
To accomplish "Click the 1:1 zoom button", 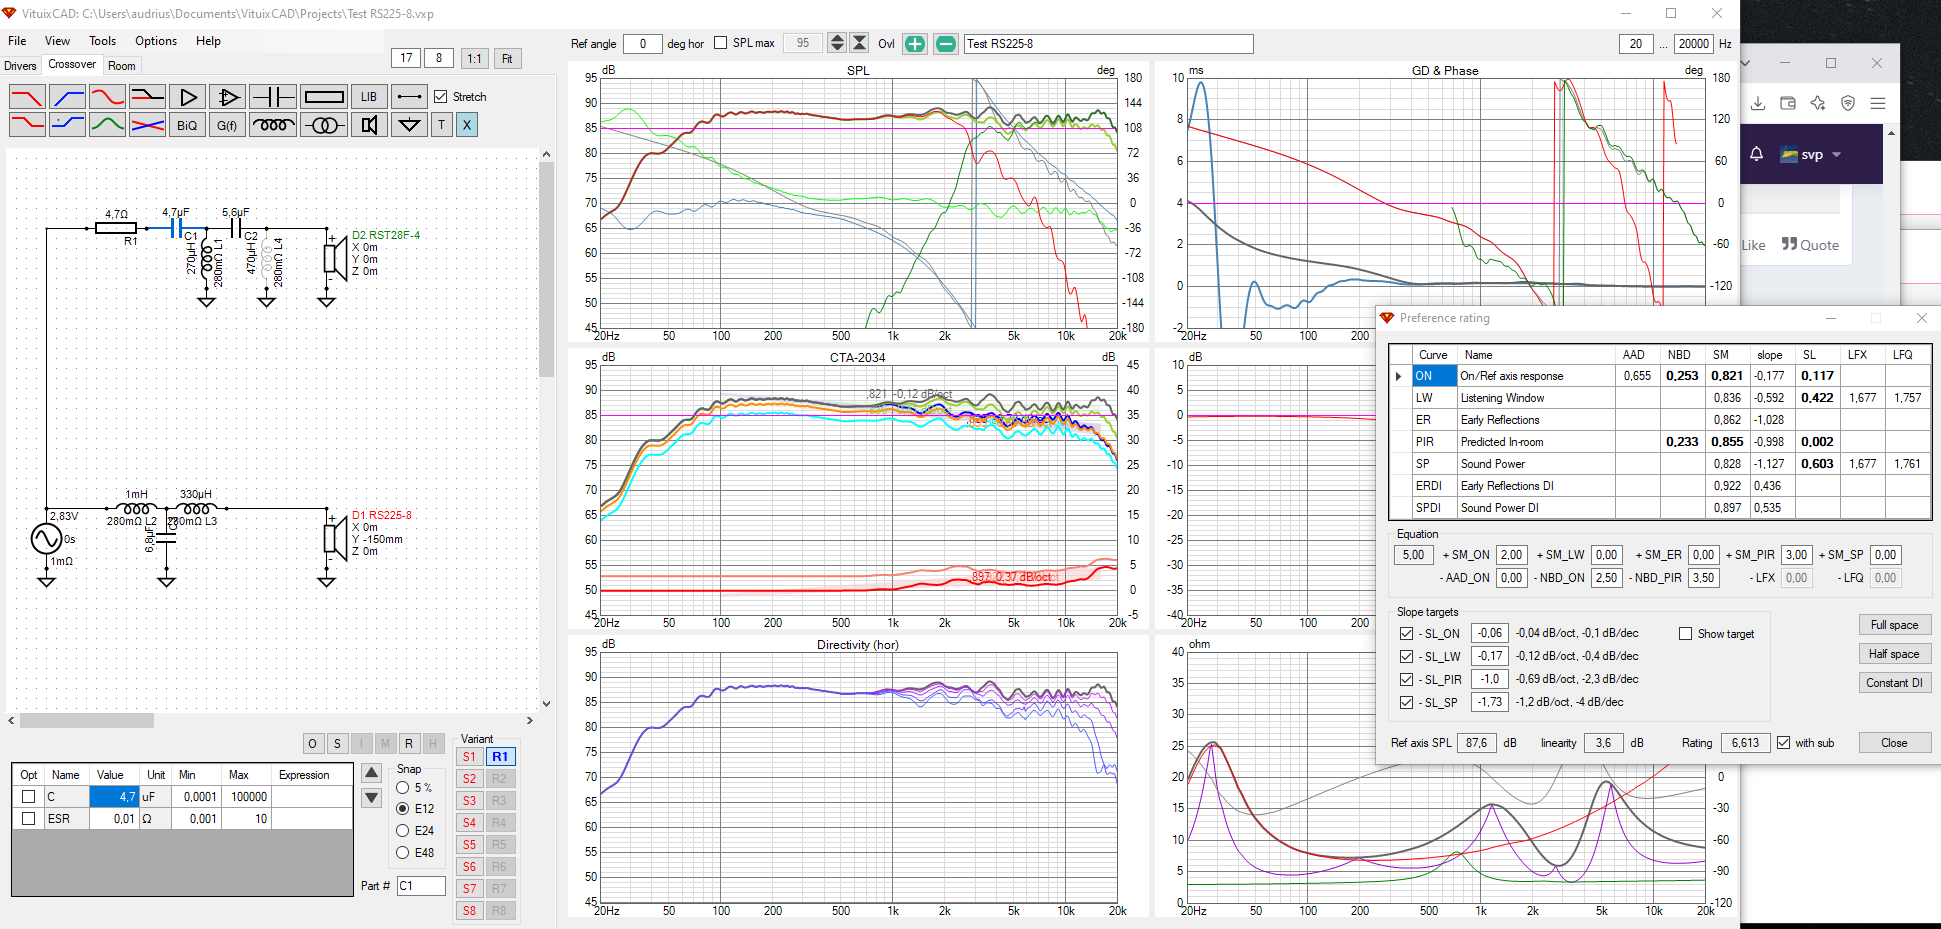I will point(474,58).
